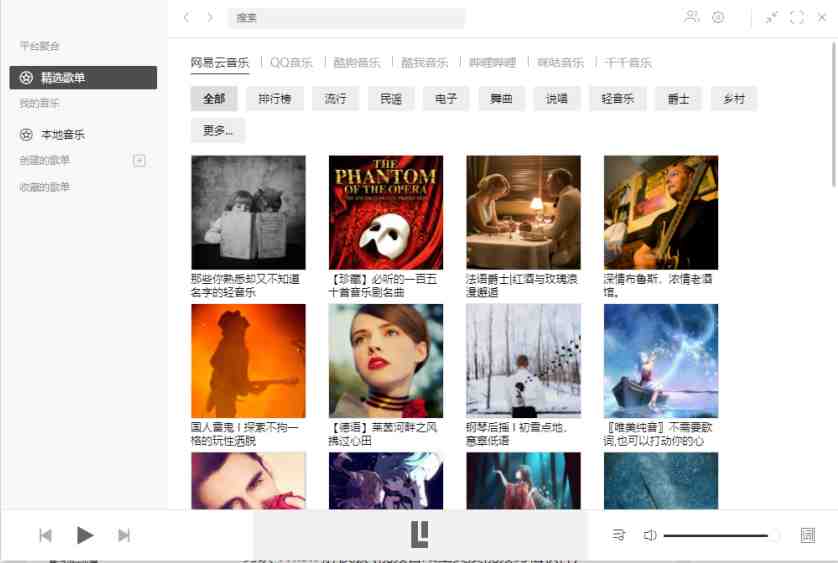Image resolution: width=838 pixels, height=563 pixels.
Task: Open playlist titled 〖唯美纯音〗
Action: 658,434
